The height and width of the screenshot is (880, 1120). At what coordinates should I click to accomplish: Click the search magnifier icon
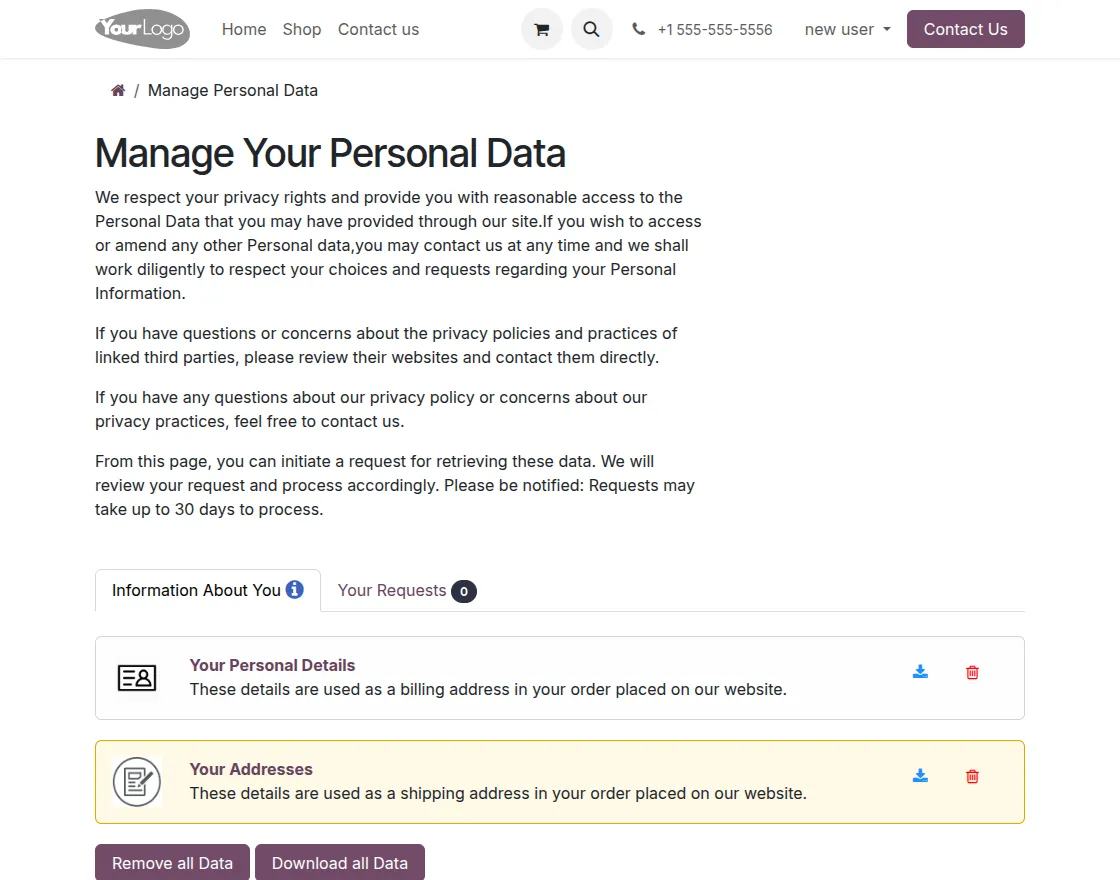click(591, 29)
